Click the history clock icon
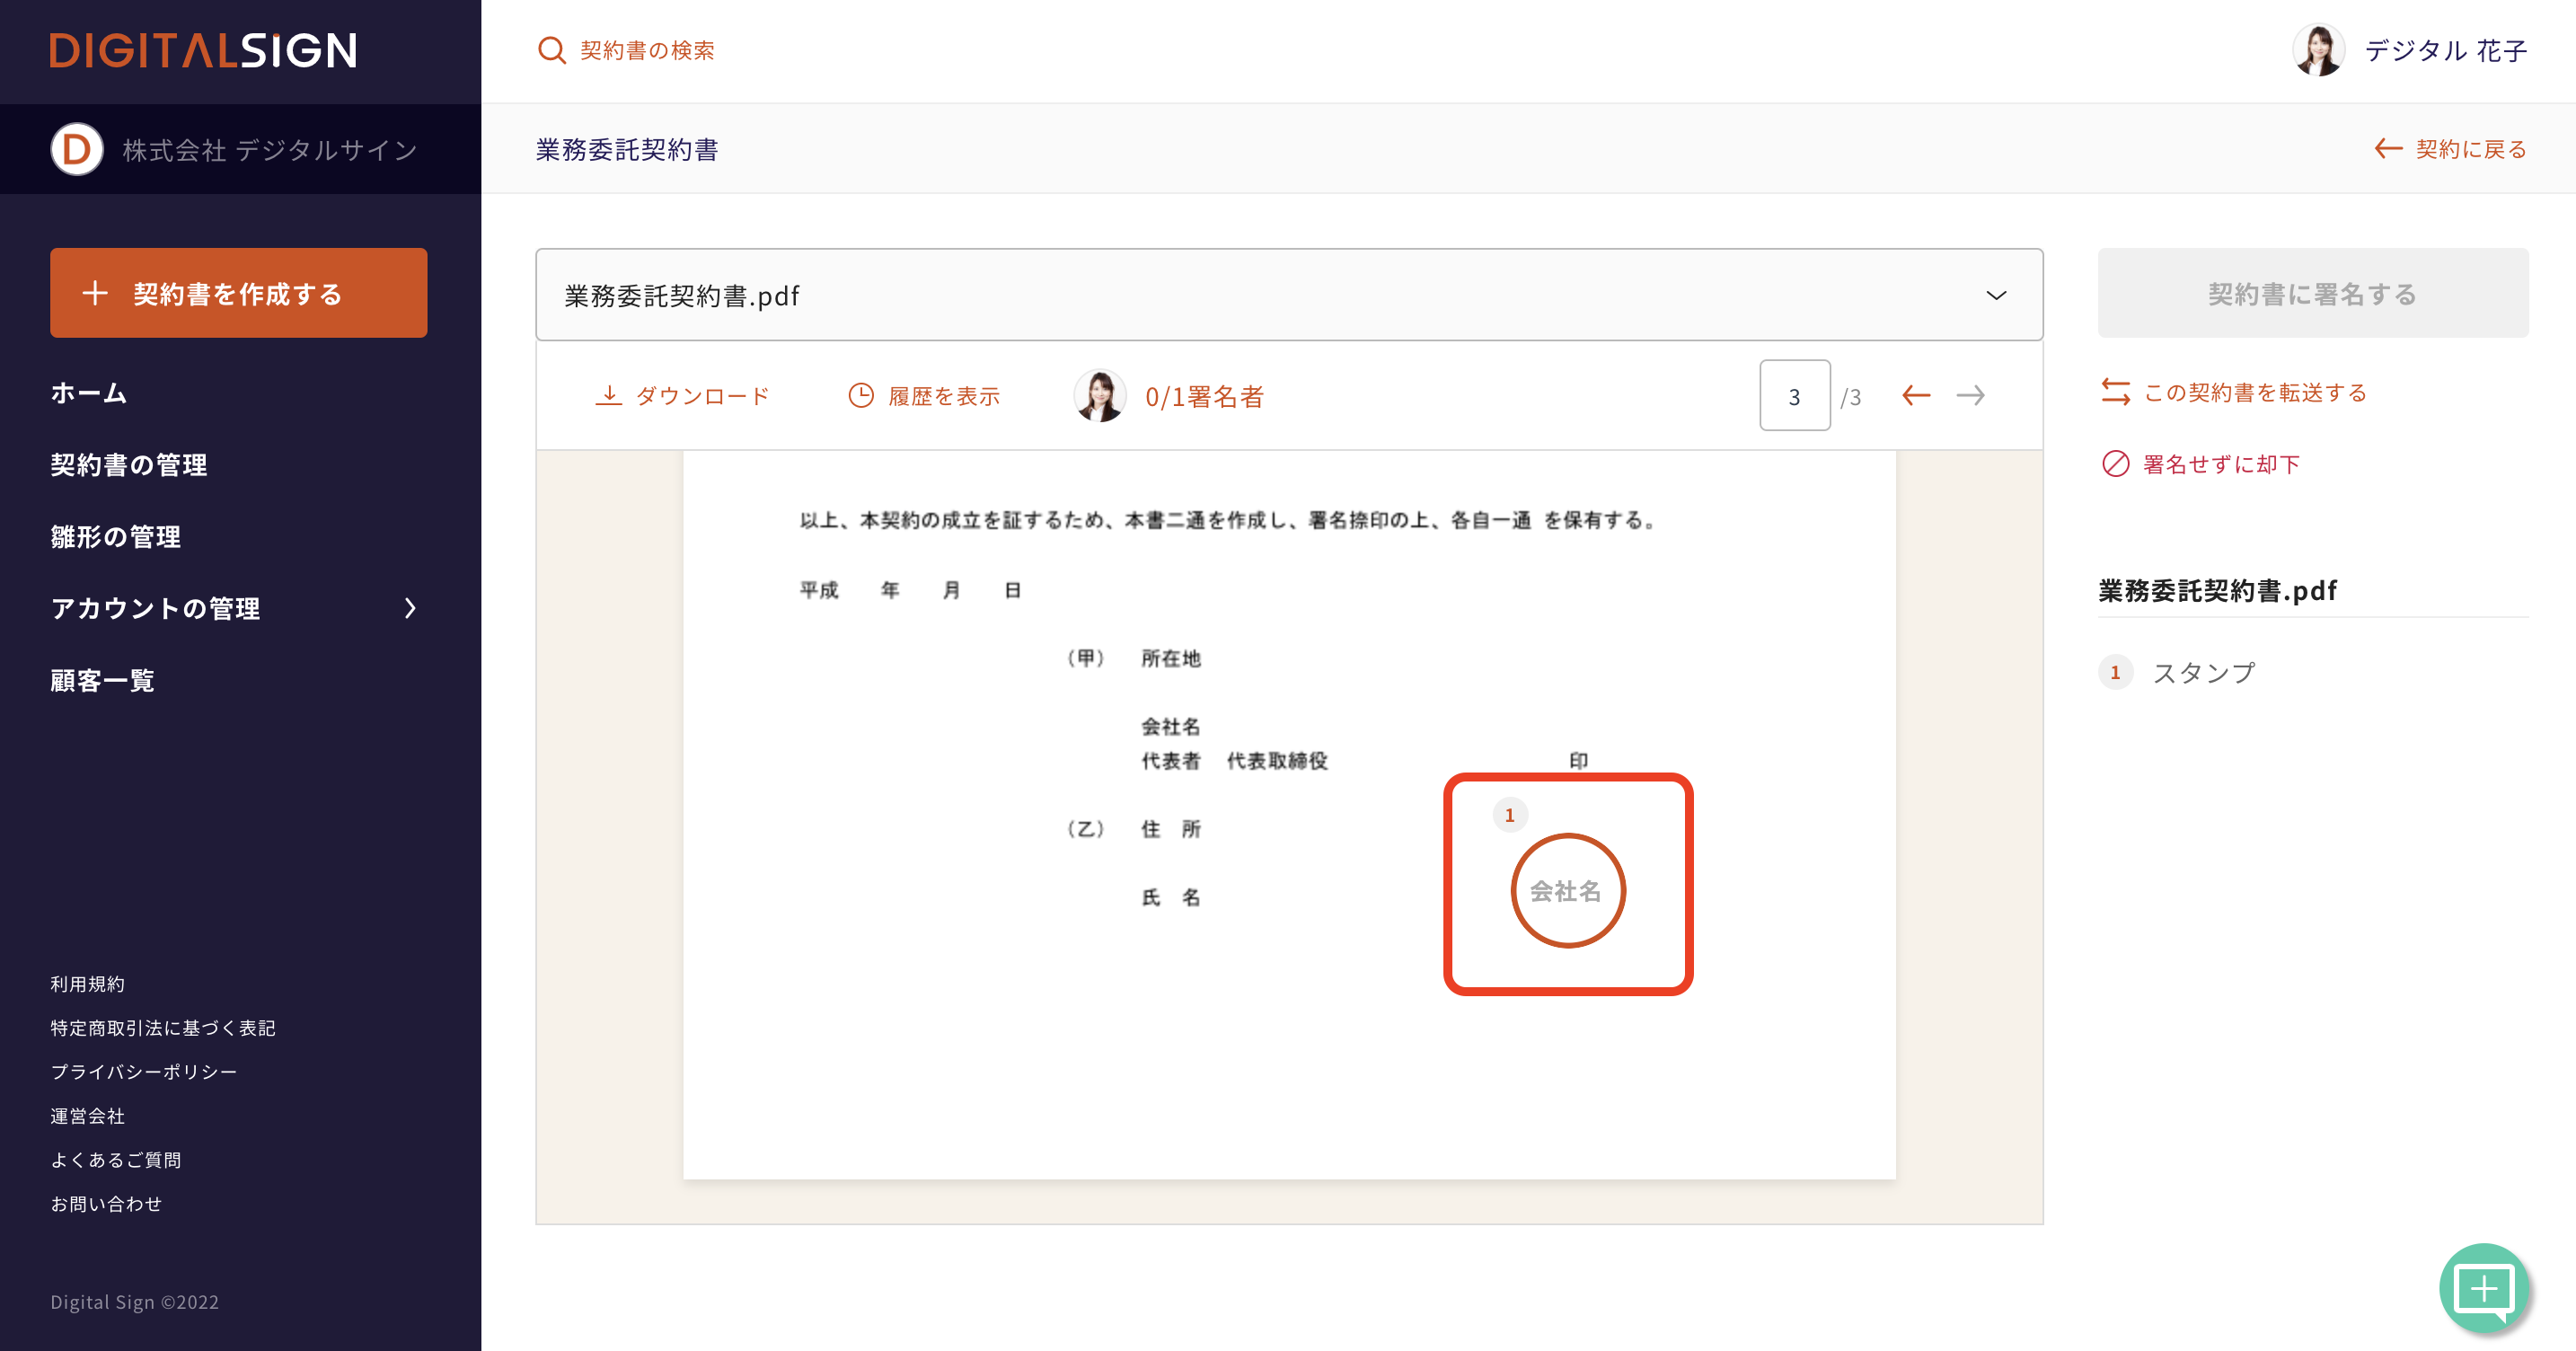 click(x=860, y=396)
